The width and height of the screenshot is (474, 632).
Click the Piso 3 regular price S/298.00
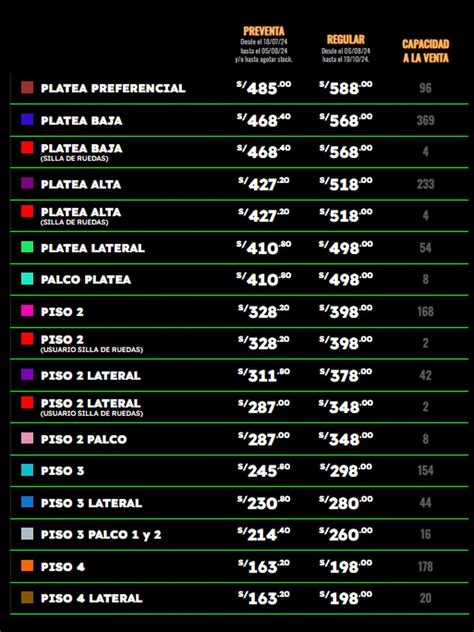click(346, 470)
